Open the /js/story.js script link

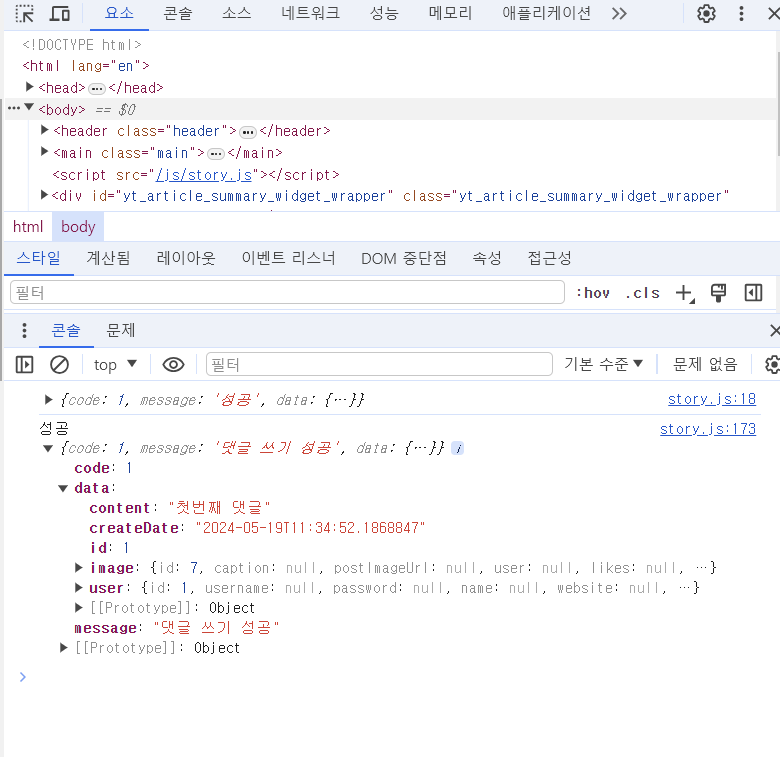tap(204, 175)
